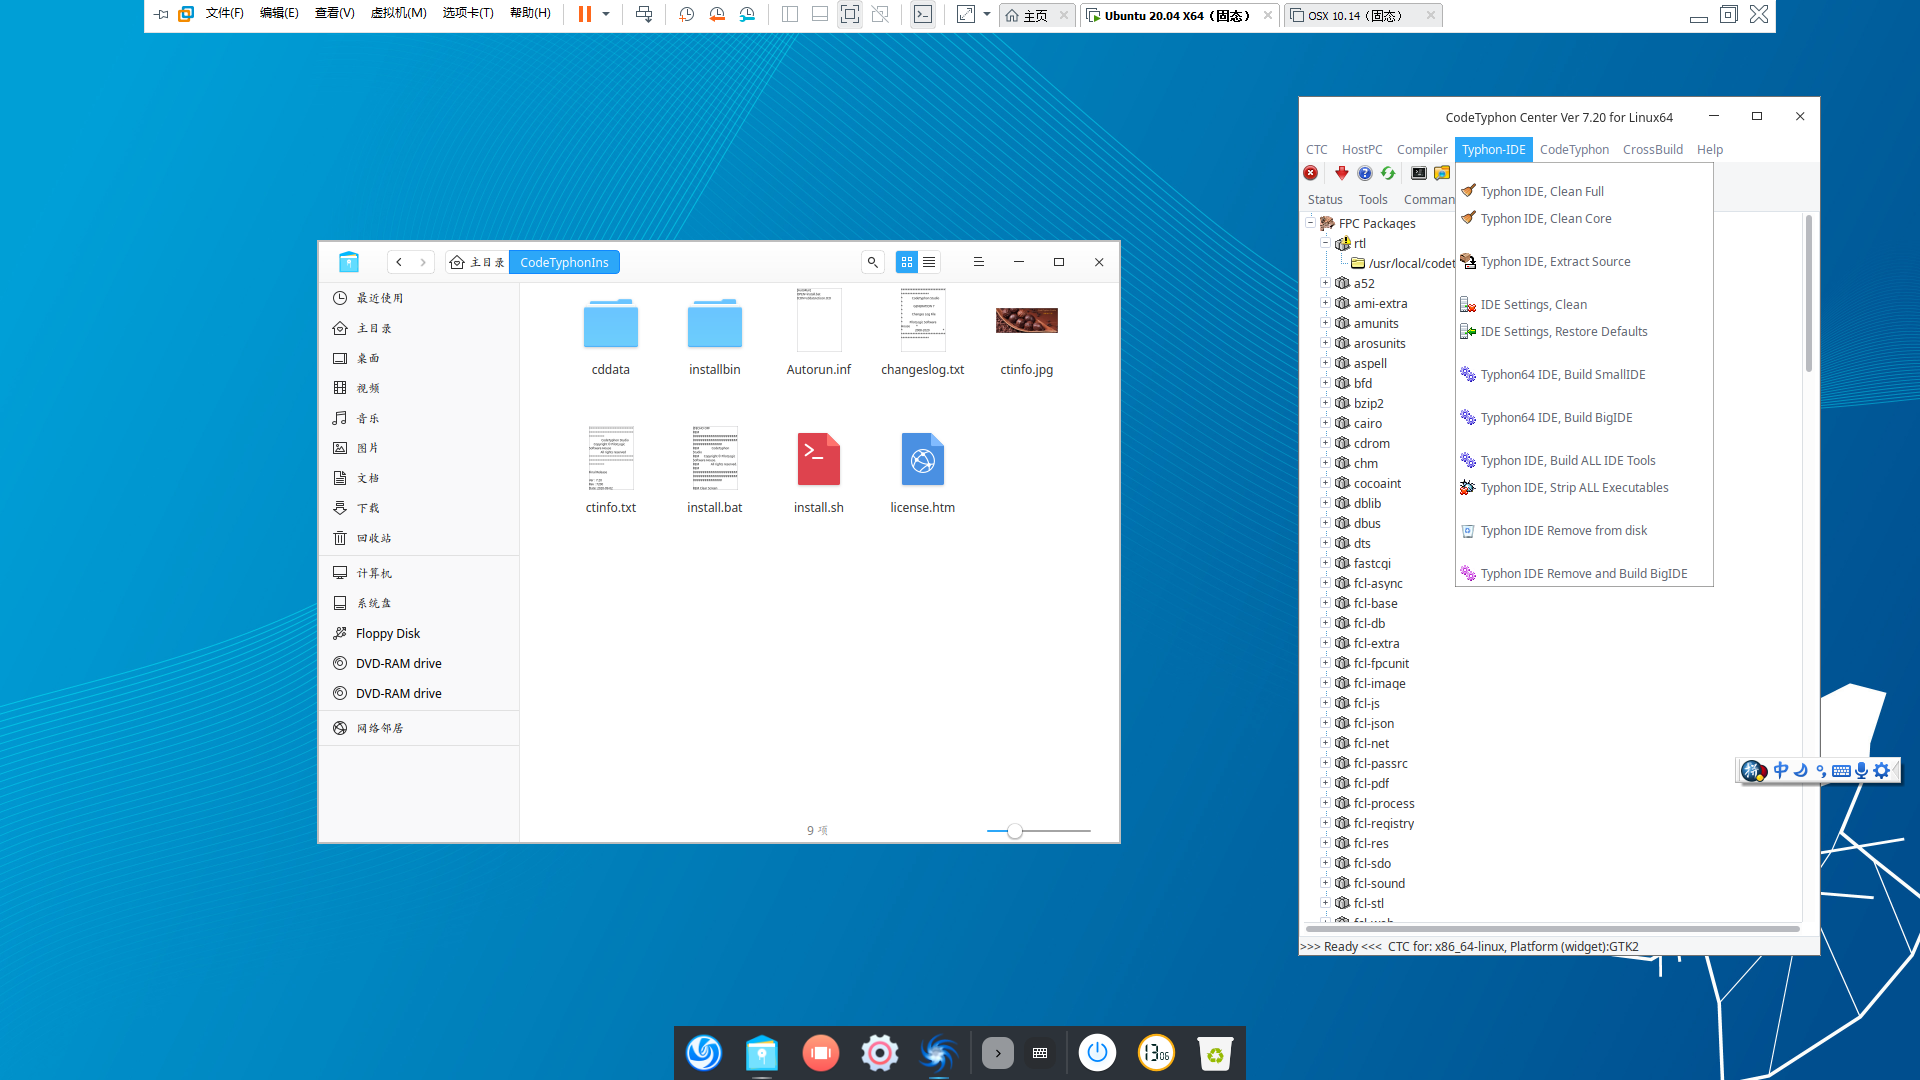This screenshot has width=1920, height=1080.
Task: Click the search icon in file manager
Action: (873, 262)
